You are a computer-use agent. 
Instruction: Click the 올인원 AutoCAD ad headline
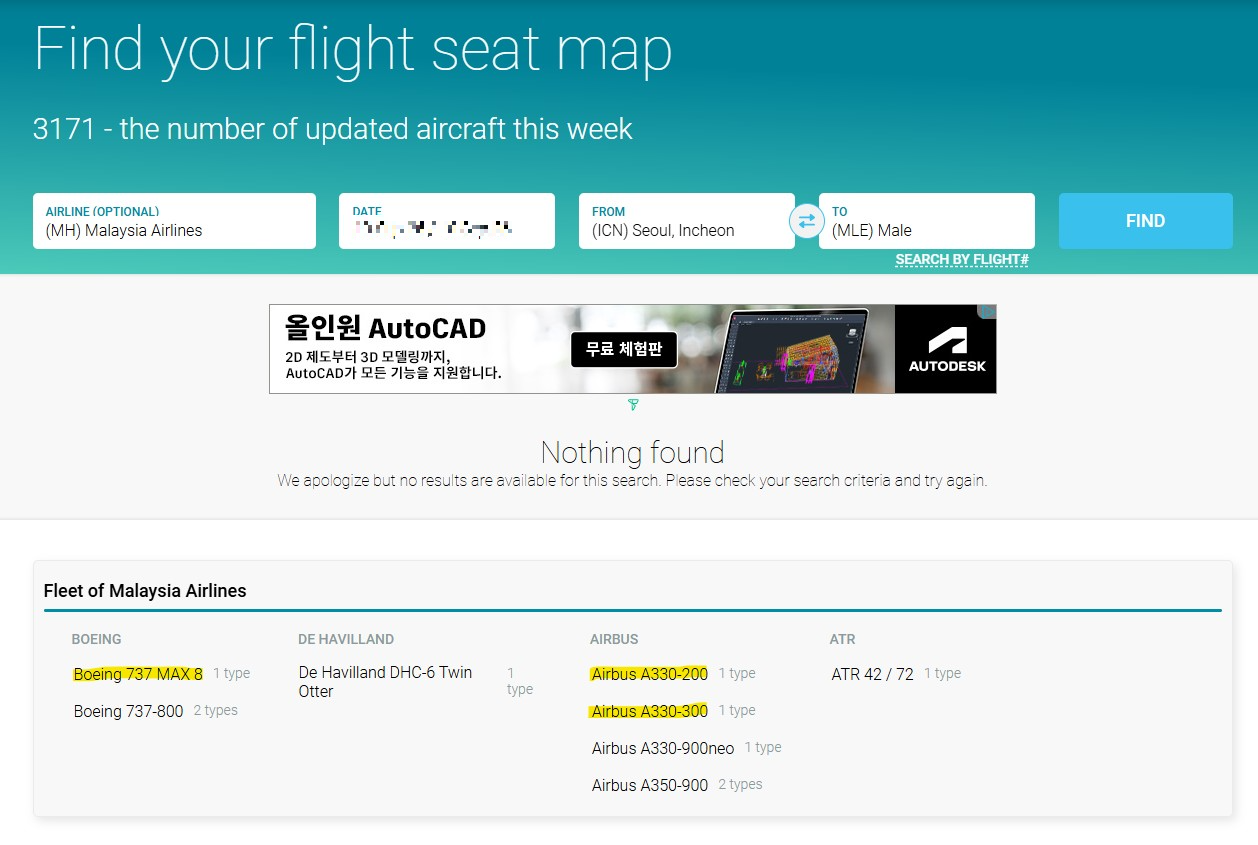point(385,327)
